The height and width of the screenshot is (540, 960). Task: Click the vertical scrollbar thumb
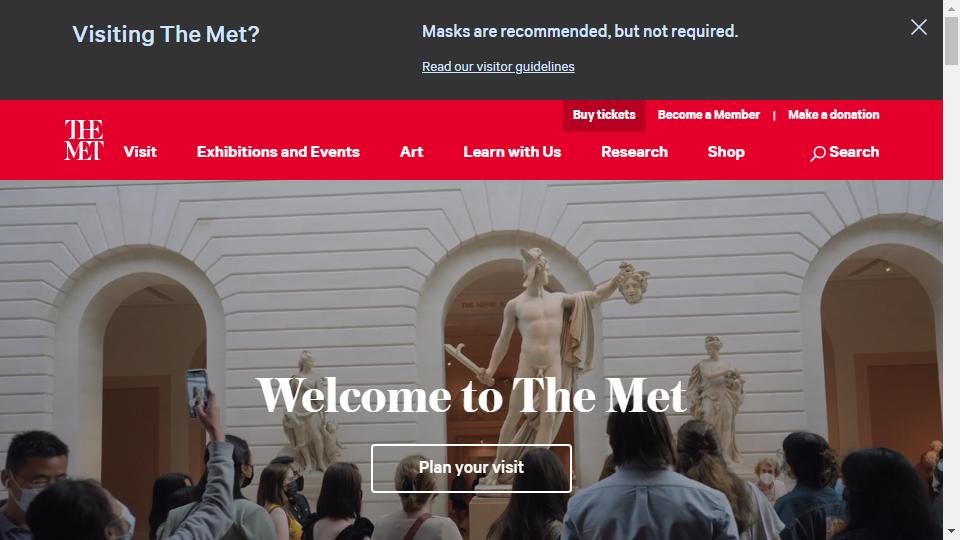point(951,41)
